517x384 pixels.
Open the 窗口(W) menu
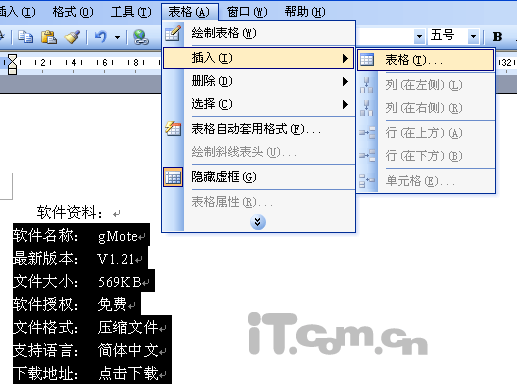click(x=247, y=12)
